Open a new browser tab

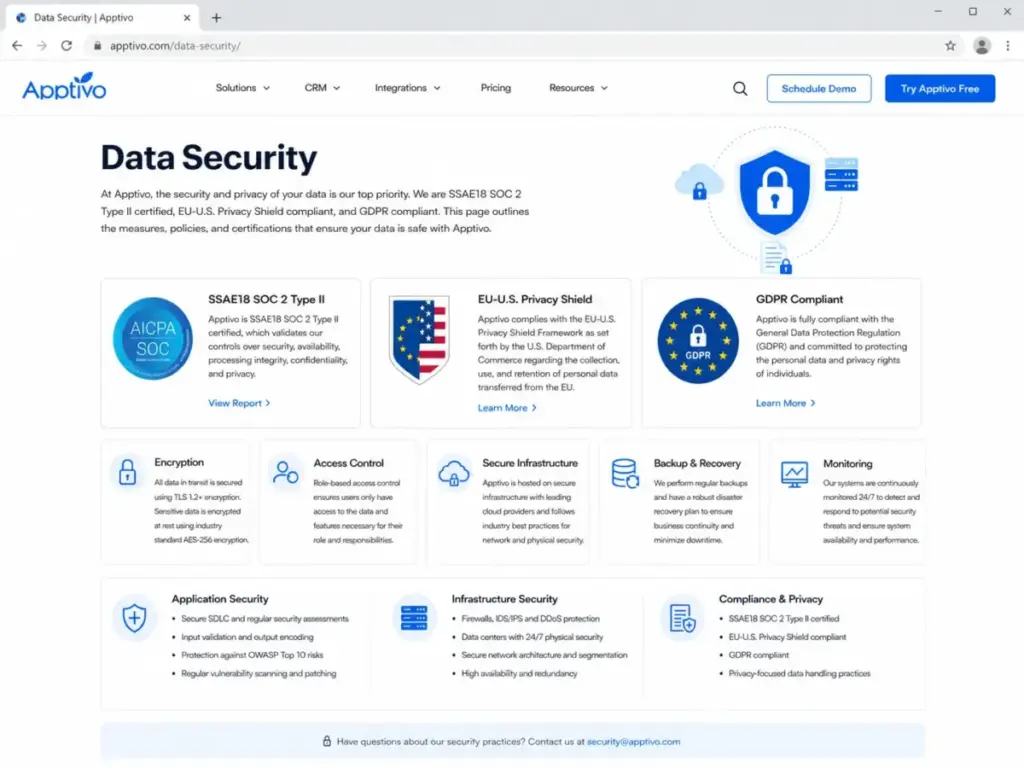pyautogui.click(x=216, y=18)
